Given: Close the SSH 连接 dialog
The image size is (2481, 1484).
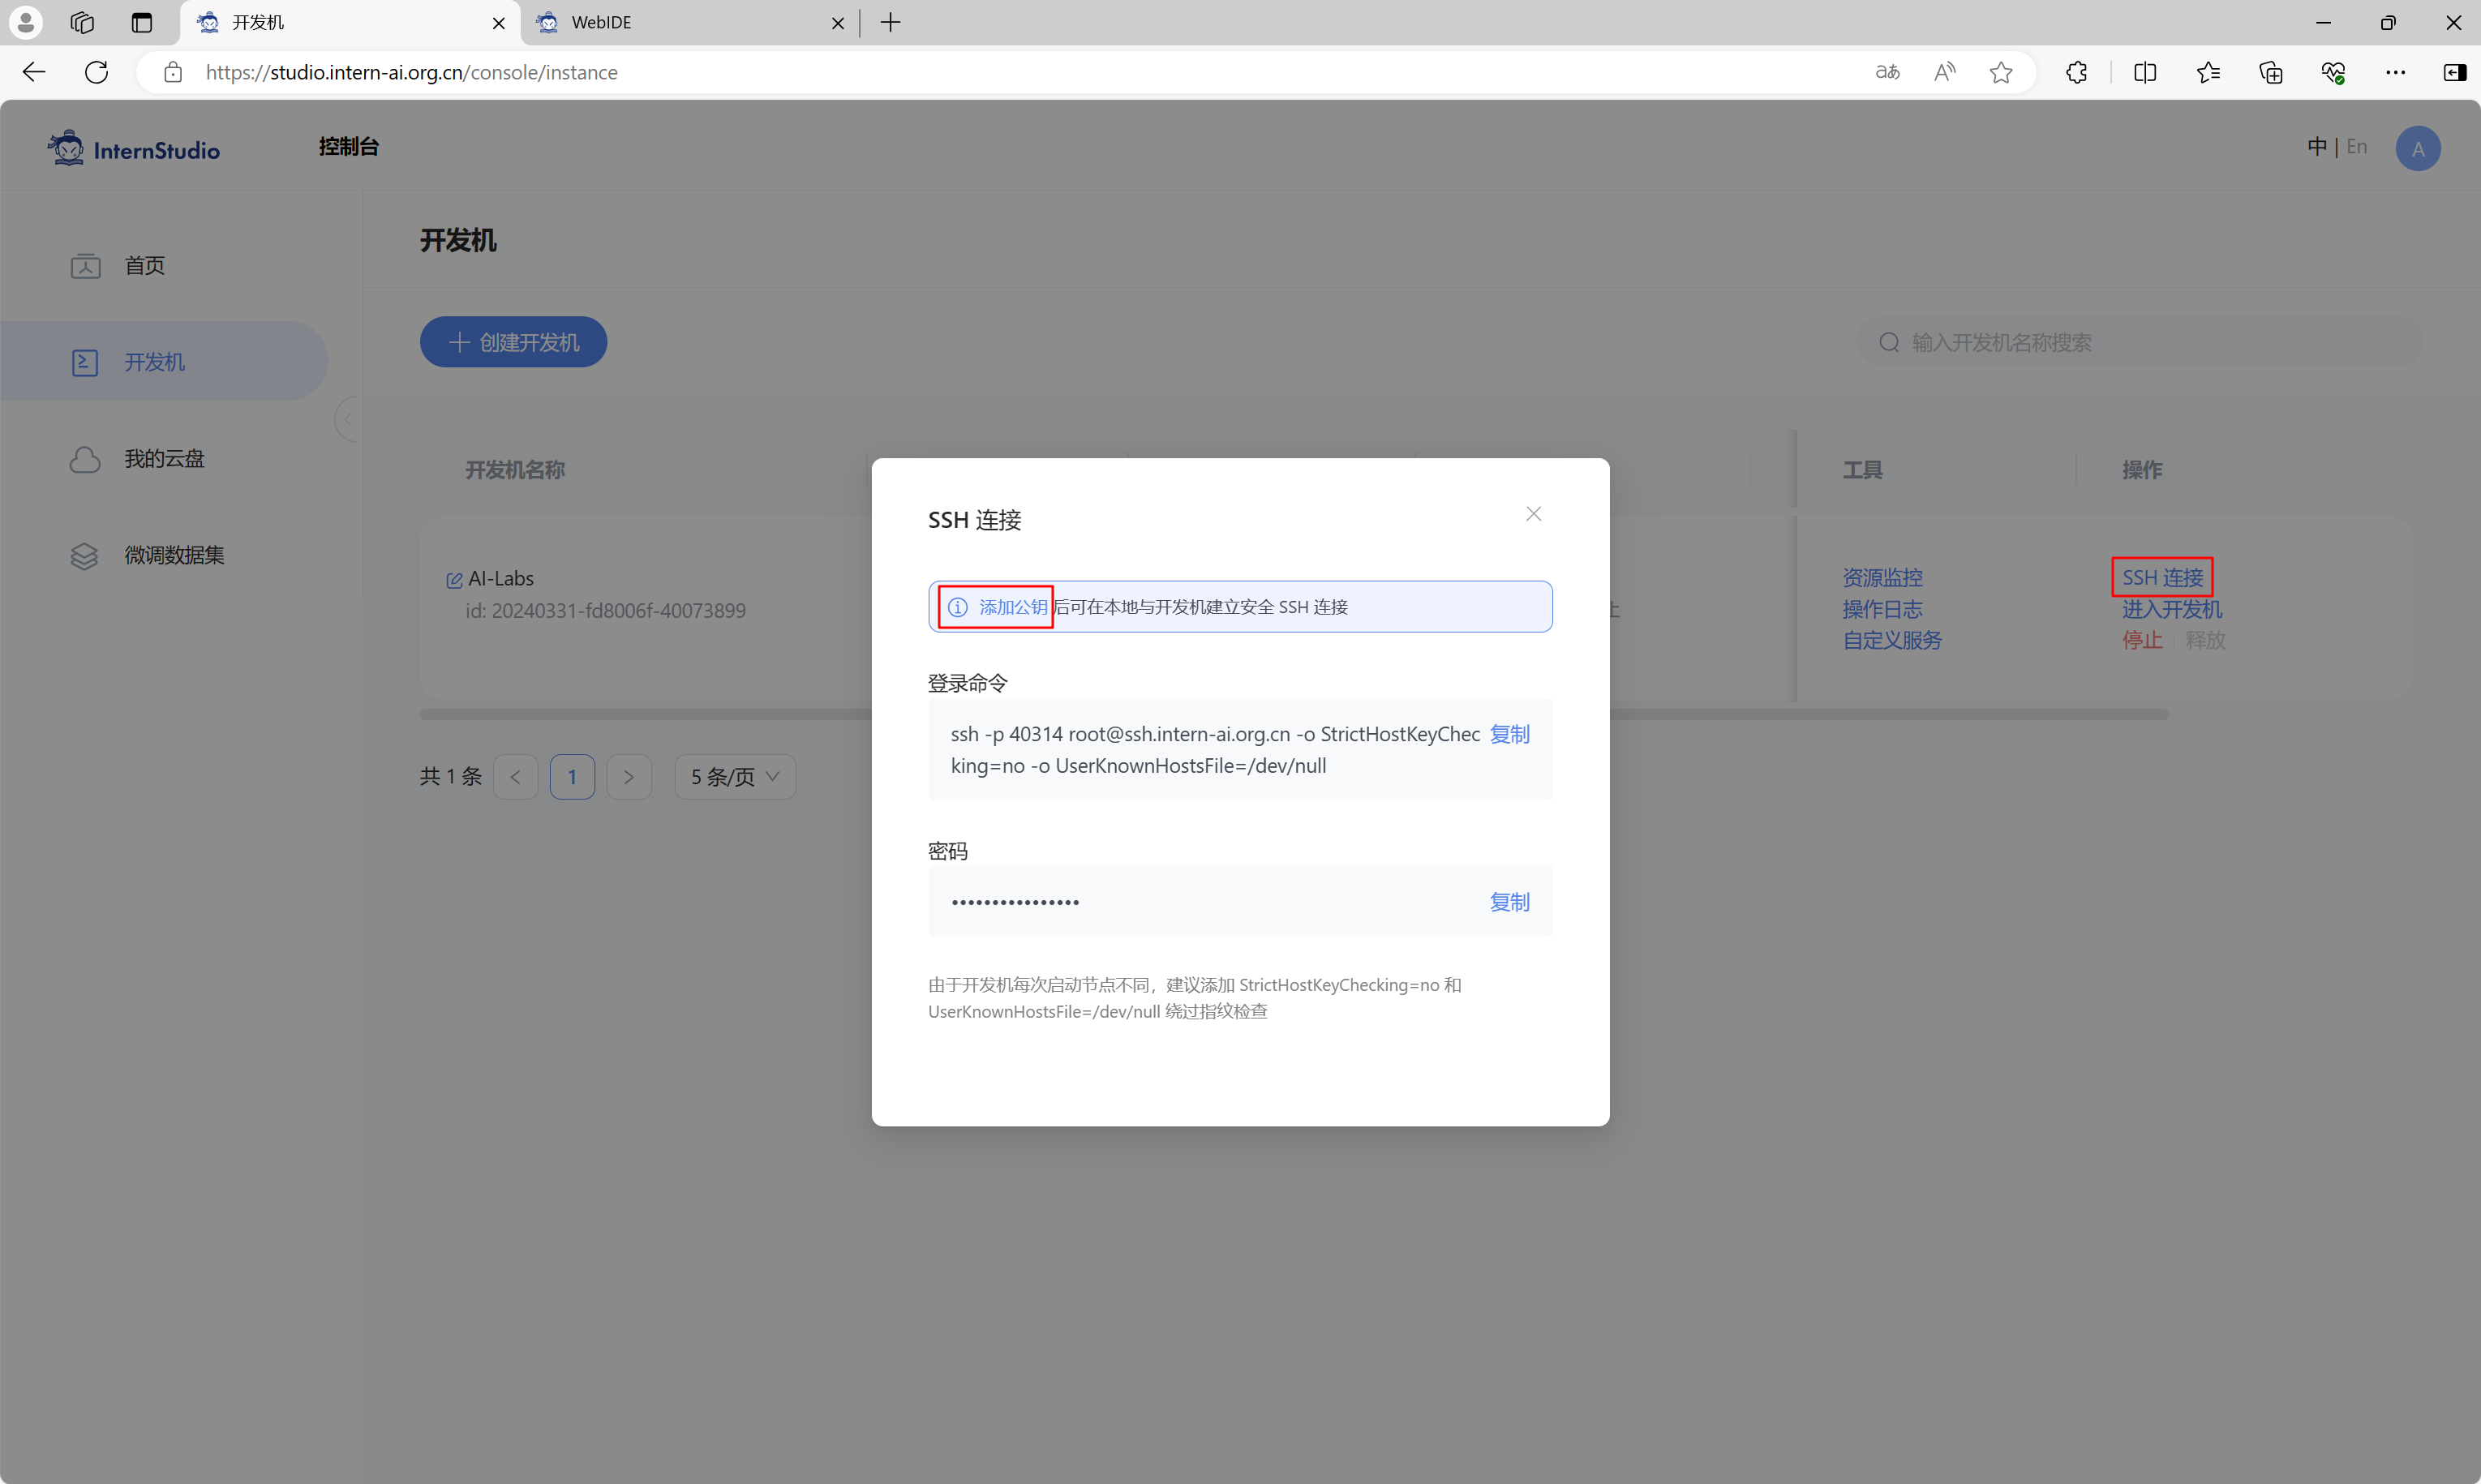Looking at the screenshot, I should 1533,514.
